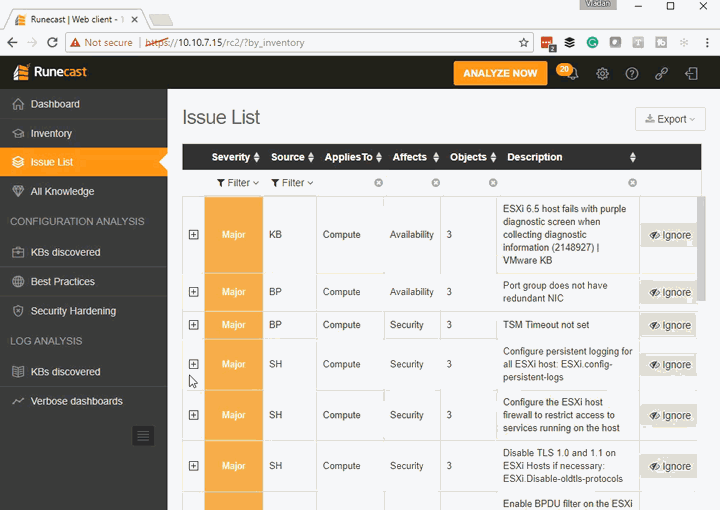Expand the ESXi 6.5 purple diagnostic screen row
720x510 pixels.
click(194, 235)
